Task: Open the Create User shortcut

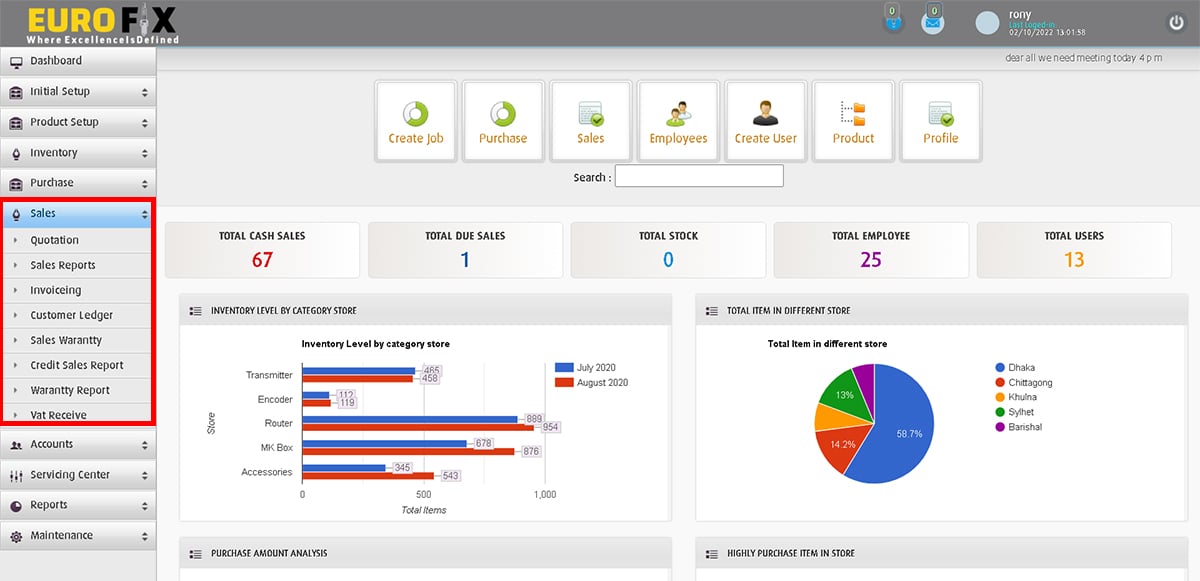Action: (765, 121)
